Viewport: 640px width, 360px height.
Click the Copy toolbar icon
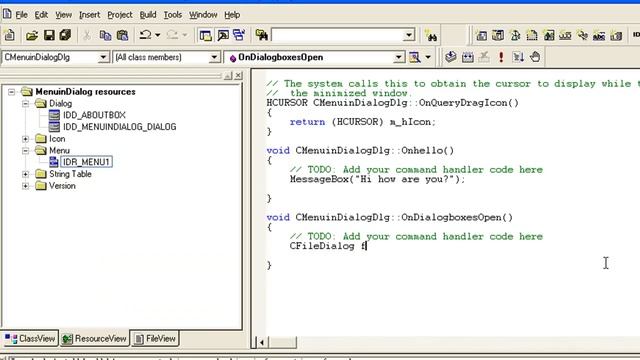coord(105,36)
